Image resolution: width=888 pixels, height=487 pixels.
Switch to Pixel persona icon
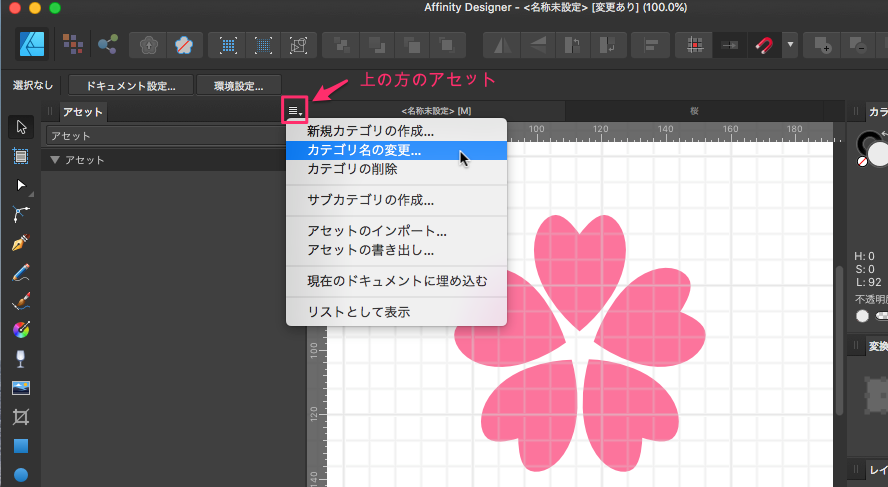click(x=73, y=44)
